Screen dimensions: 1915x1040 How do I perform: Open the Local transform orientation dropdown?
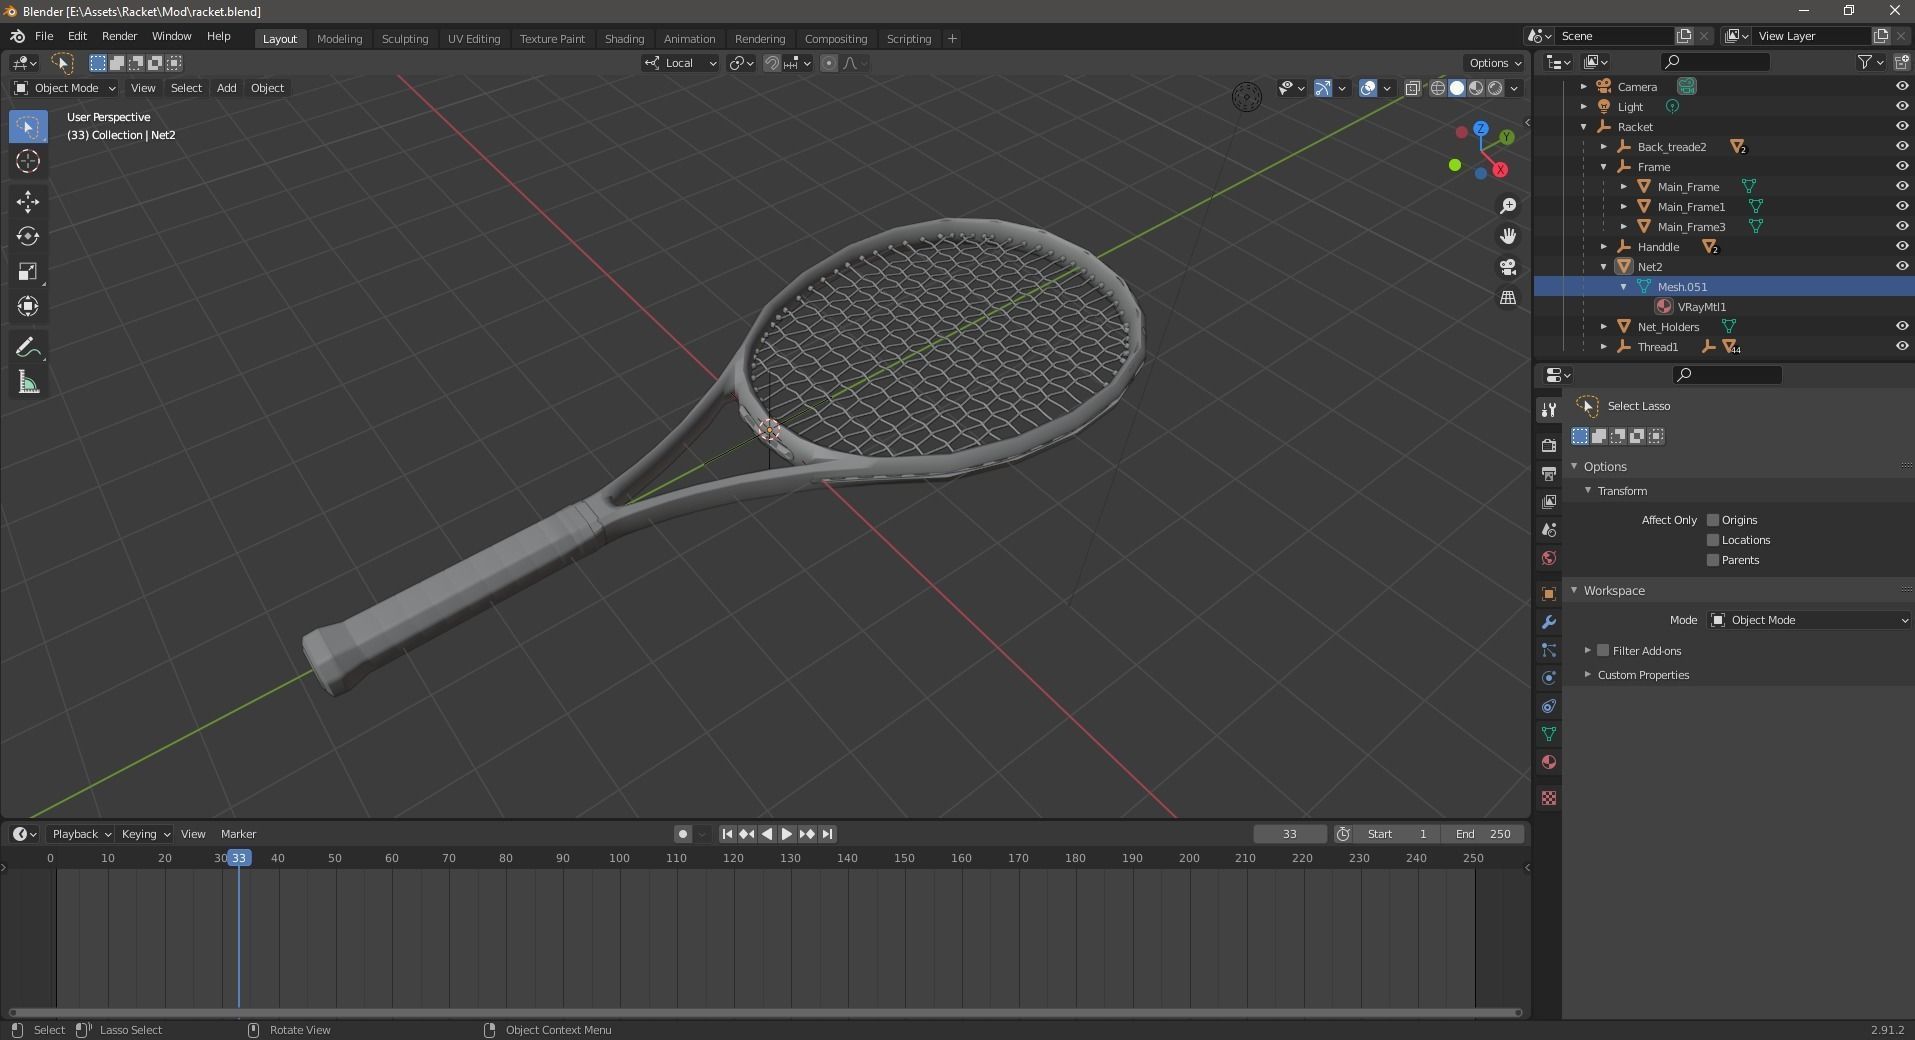[680, 63]
